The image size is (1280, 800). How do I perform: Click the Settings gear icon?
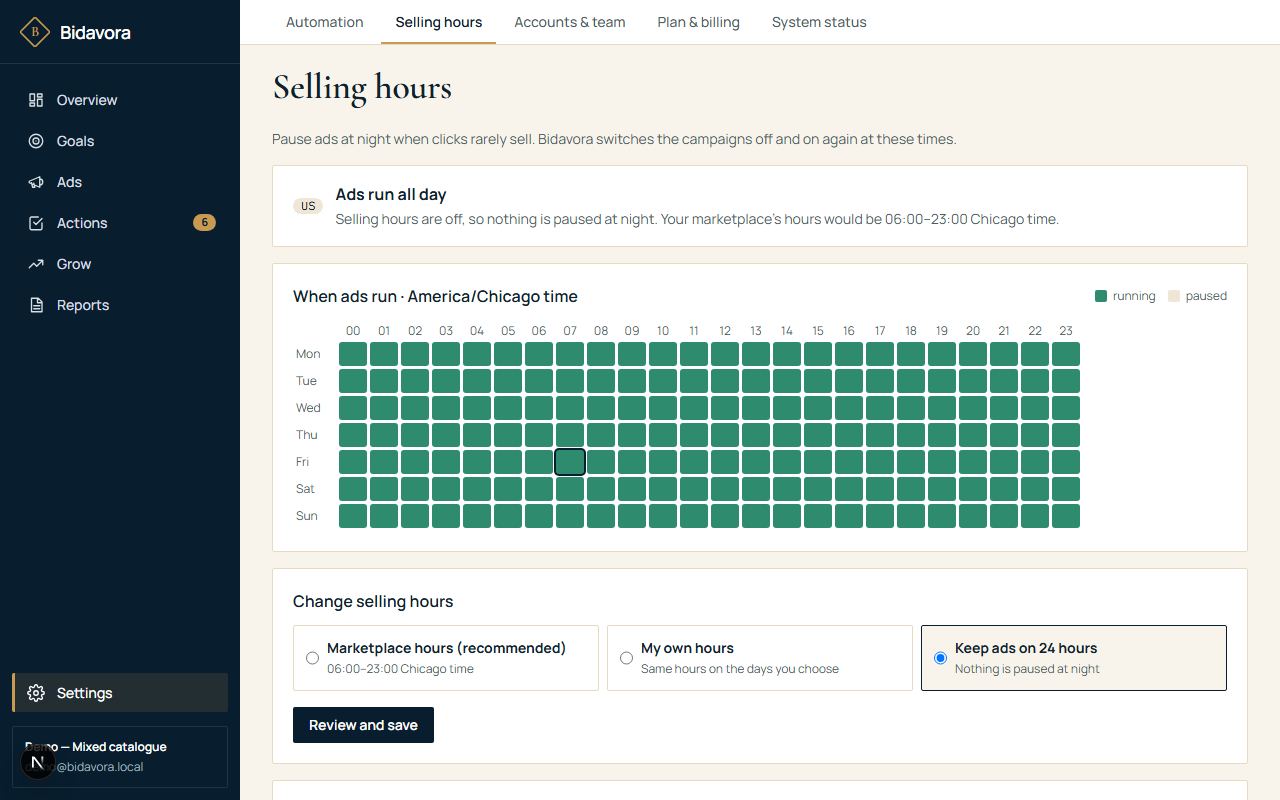point(36,693)
